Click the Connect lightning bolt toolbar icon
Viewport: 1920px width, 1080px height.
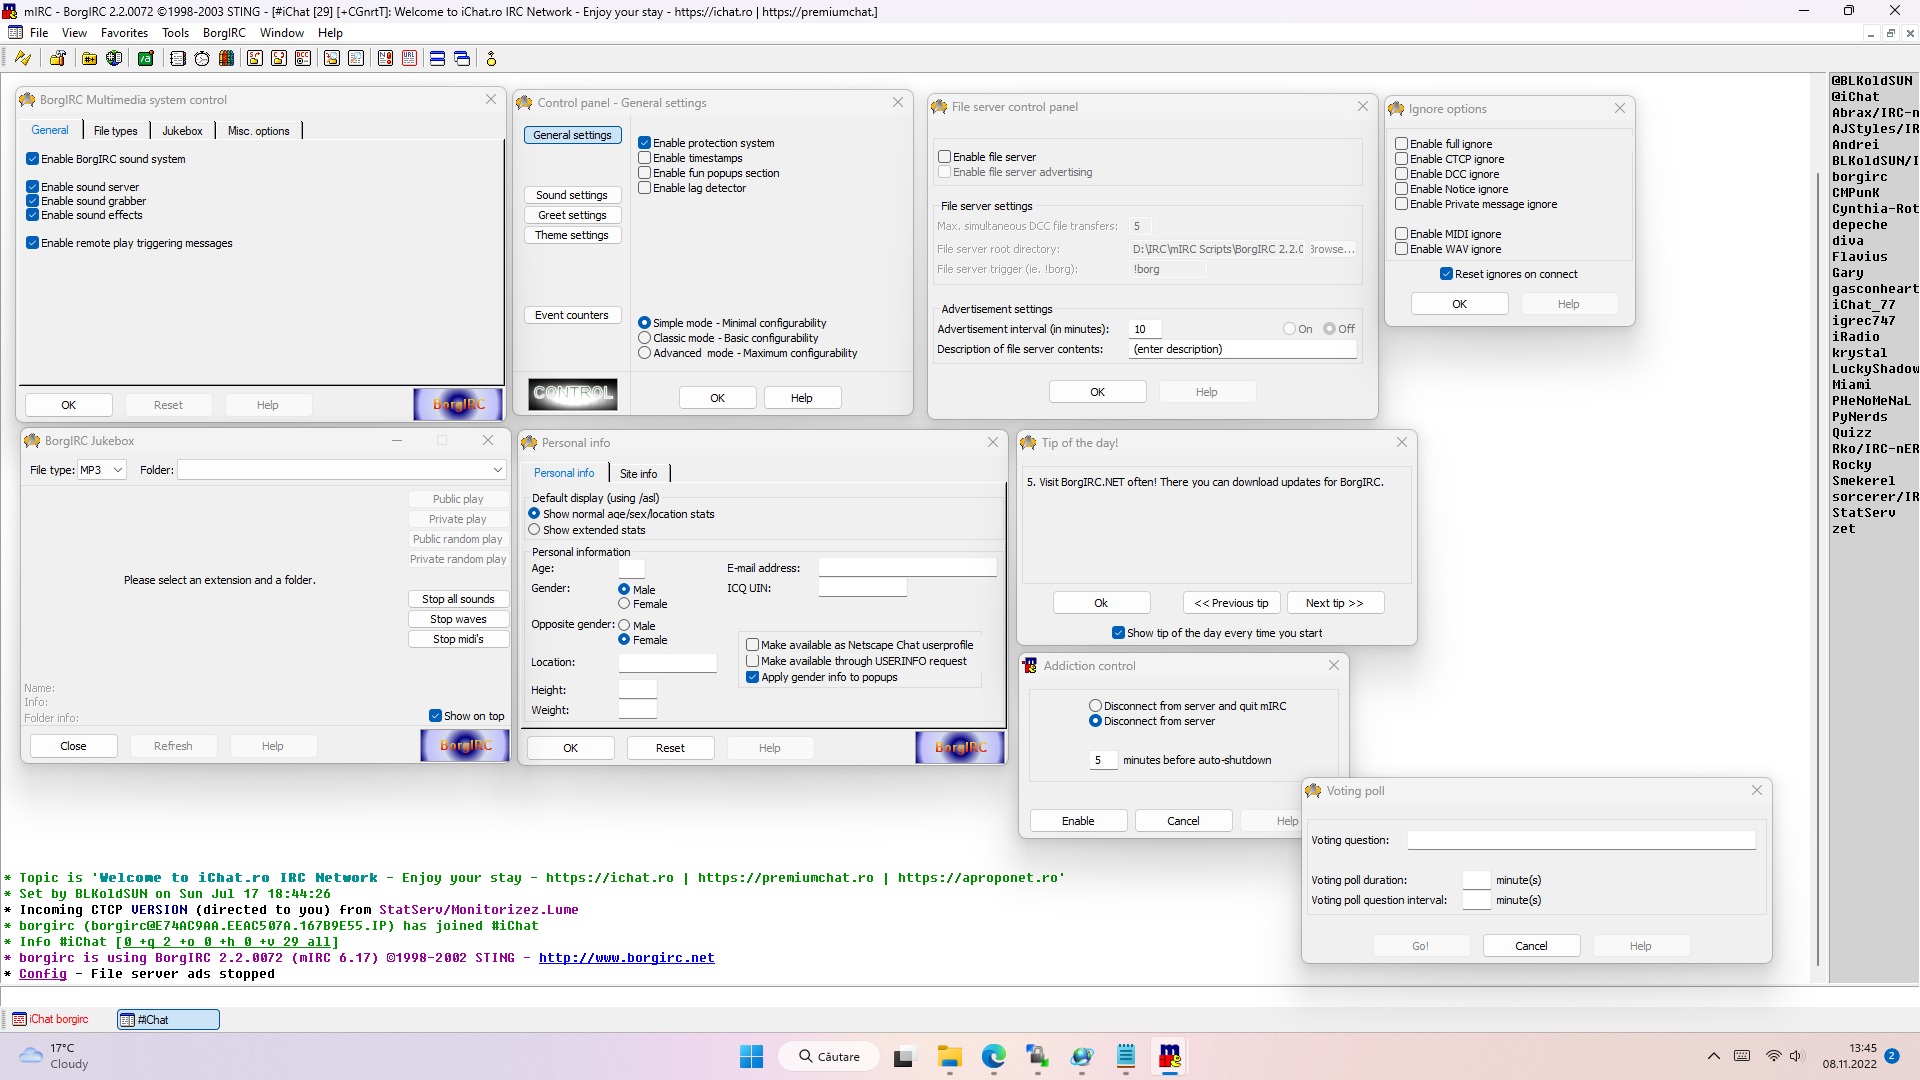pos(22,58)
